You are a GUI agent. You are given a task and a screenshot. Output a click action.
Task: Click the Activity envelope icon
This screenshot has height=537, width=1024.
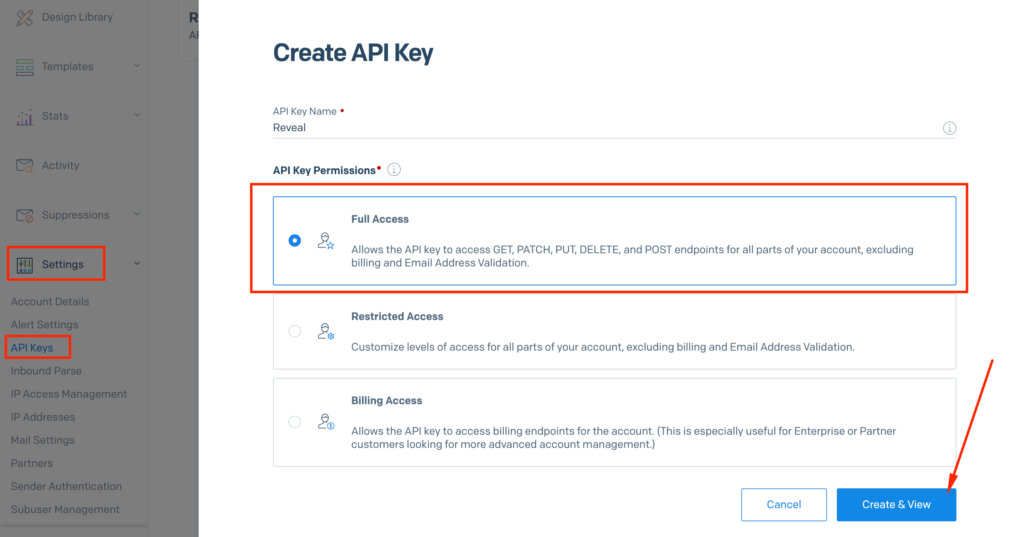coord(25,166)
